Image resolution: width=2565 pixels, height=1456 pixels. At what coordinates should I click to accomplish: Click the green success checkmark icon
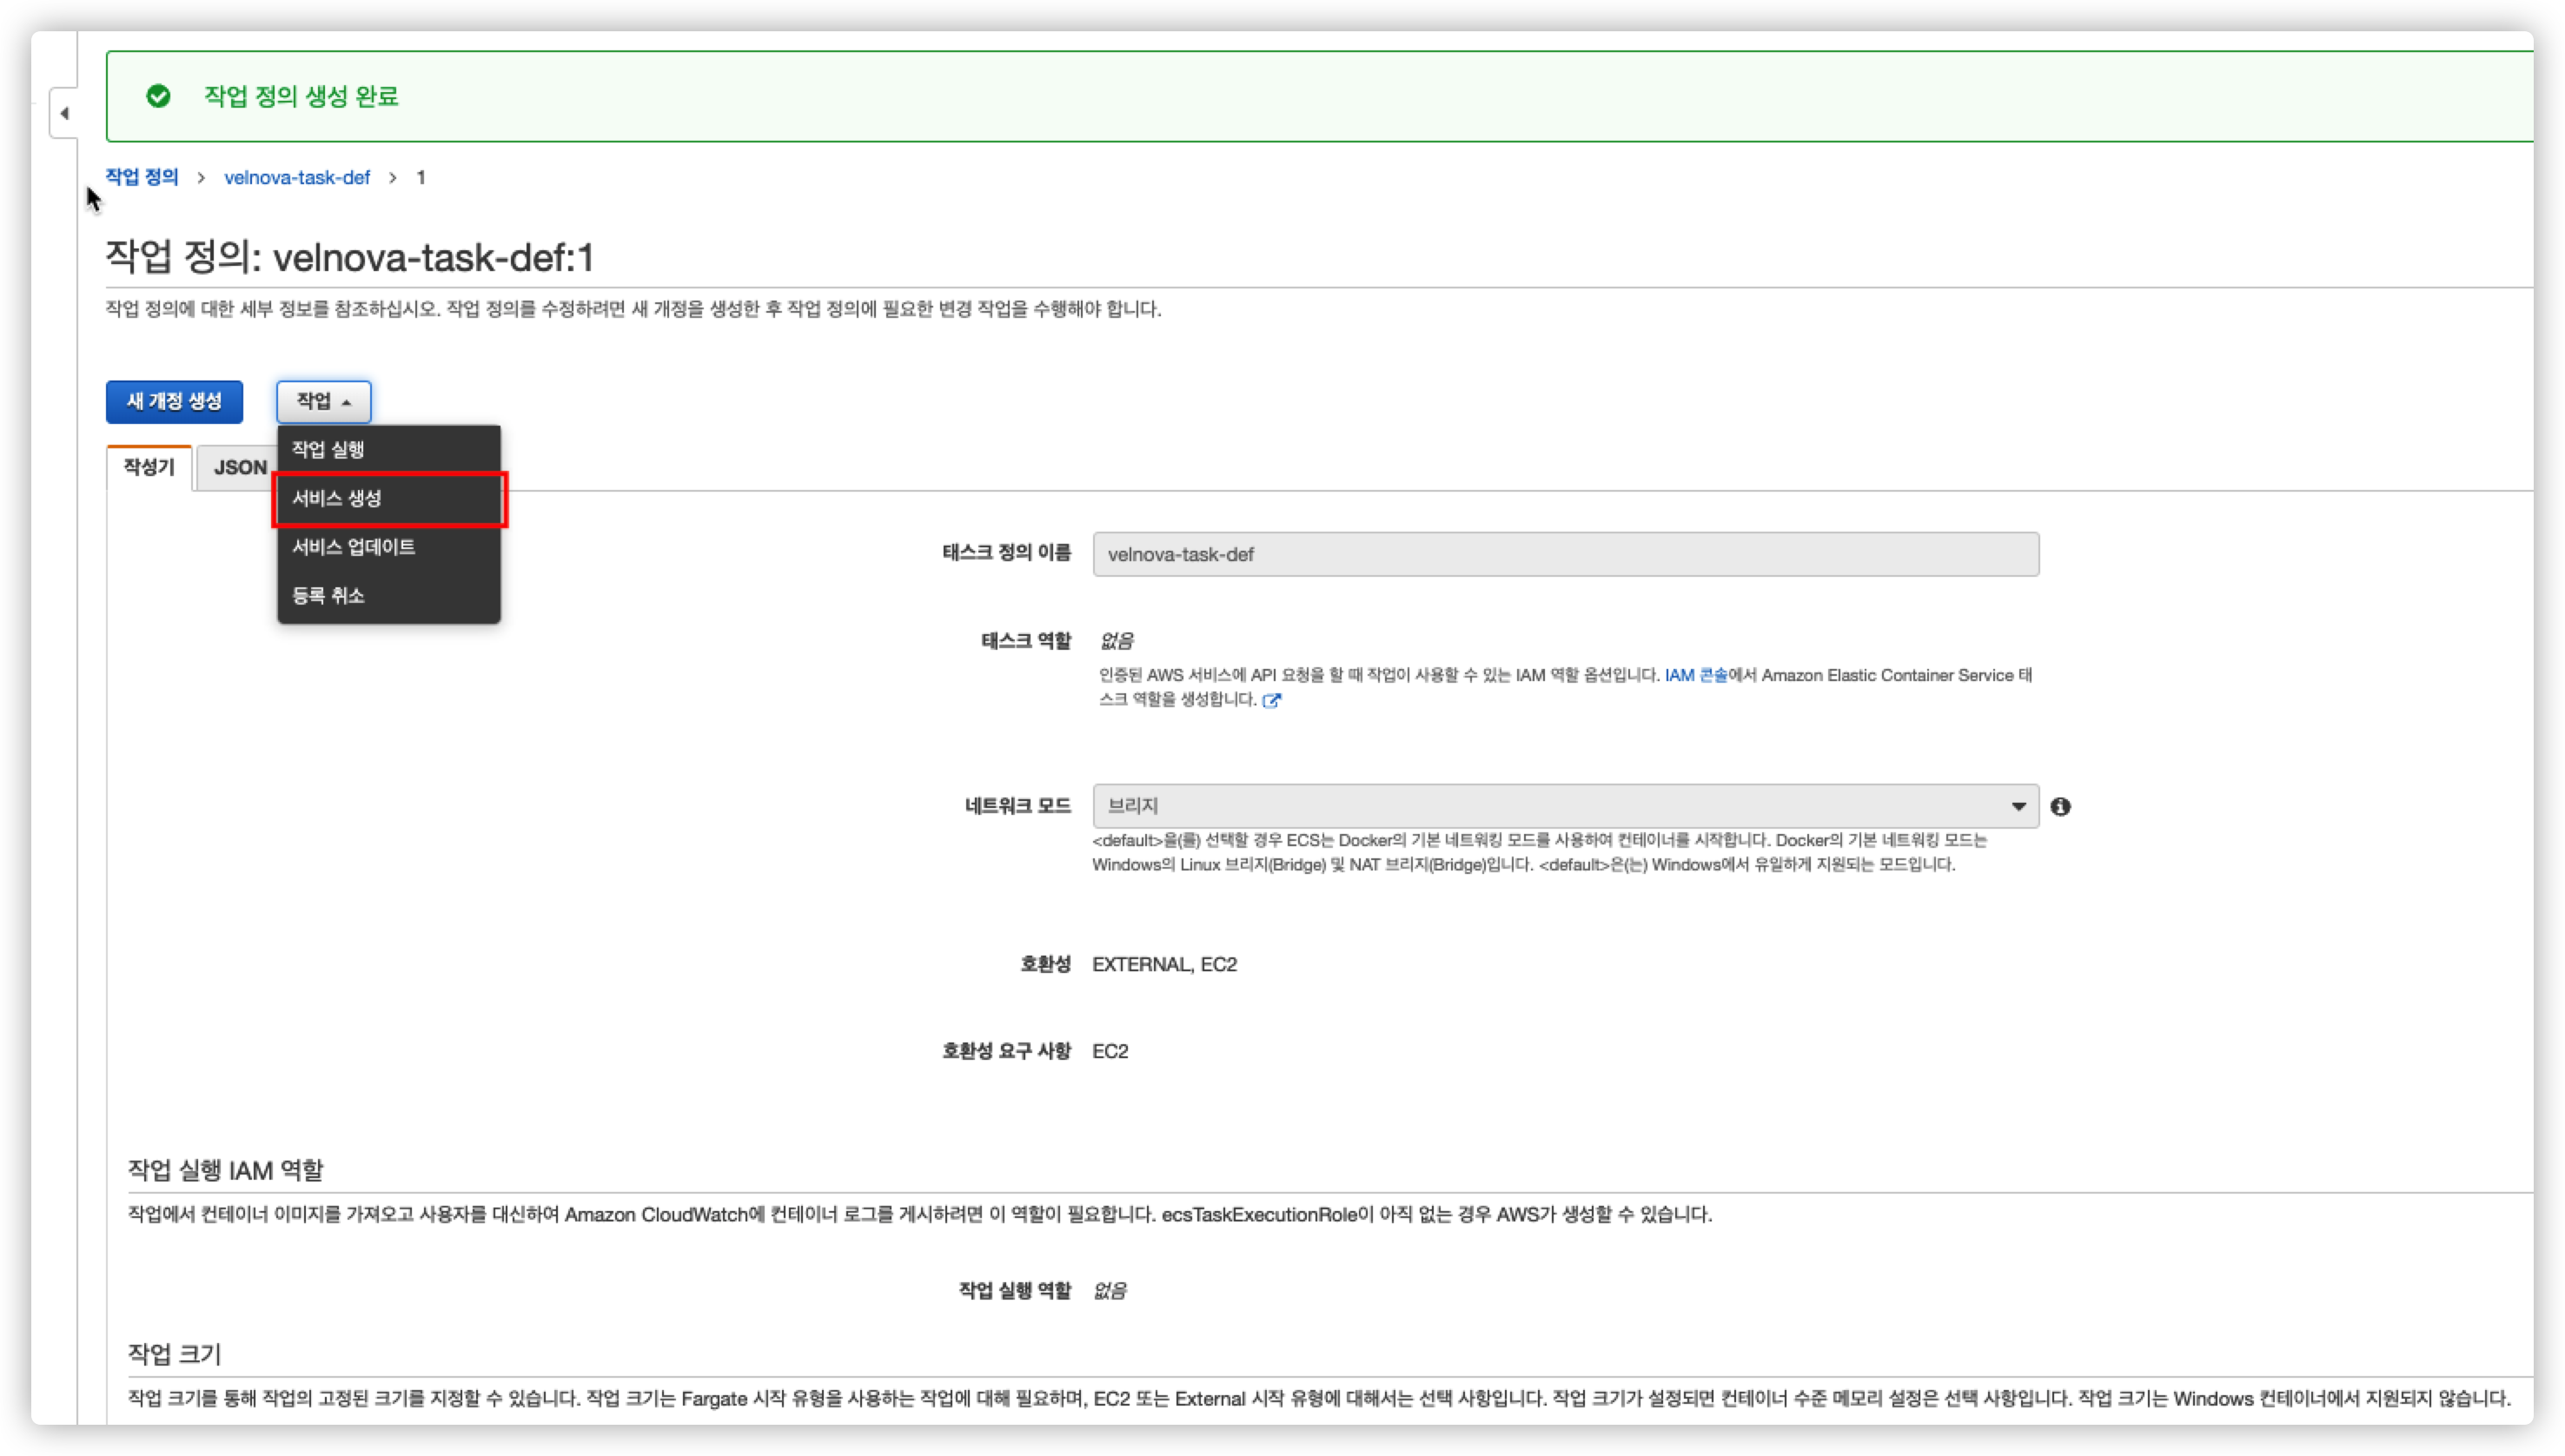click(158, 96)
